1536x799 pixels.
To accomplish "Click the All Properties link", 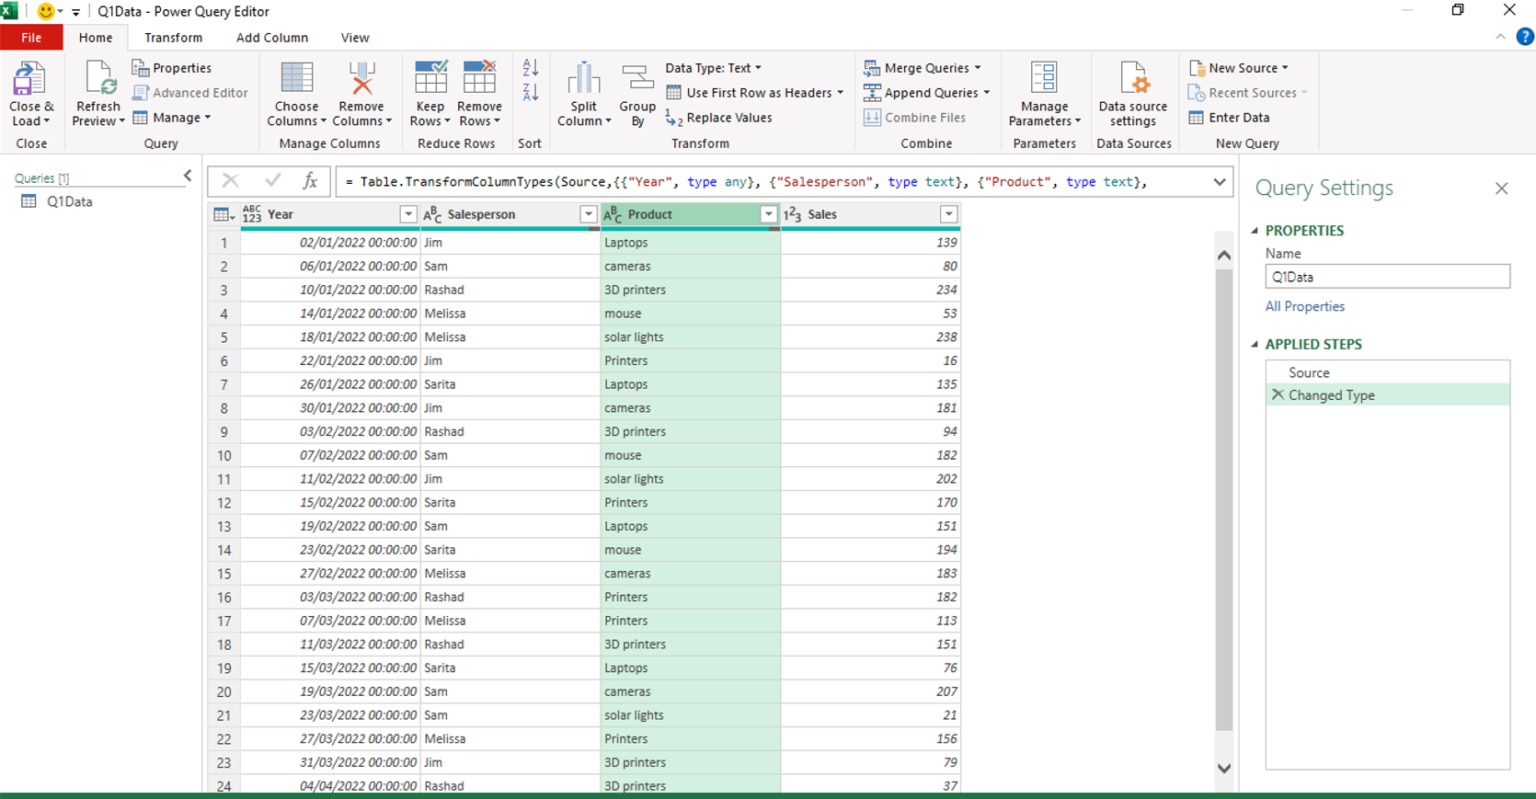I will [x=1304, y=306].
